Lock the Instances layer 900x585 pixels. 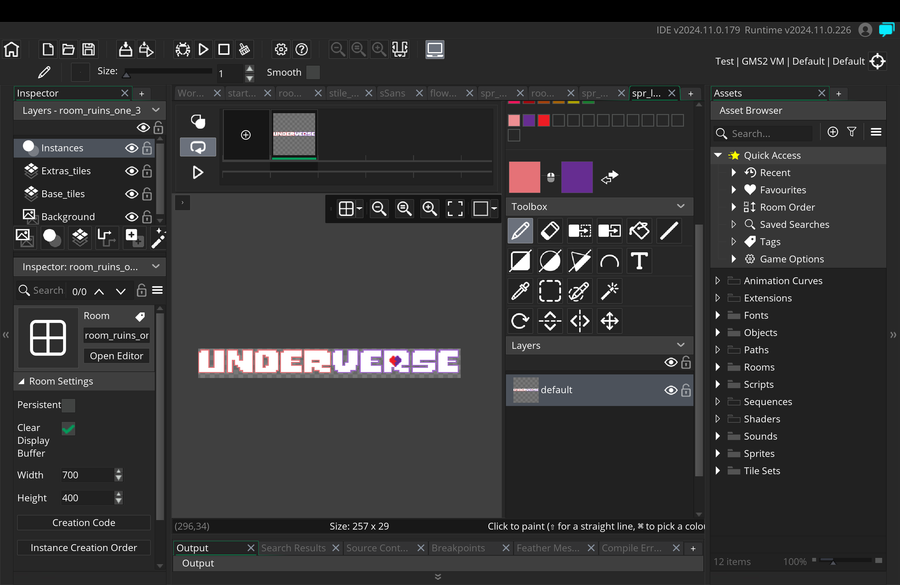click(147, 148)
